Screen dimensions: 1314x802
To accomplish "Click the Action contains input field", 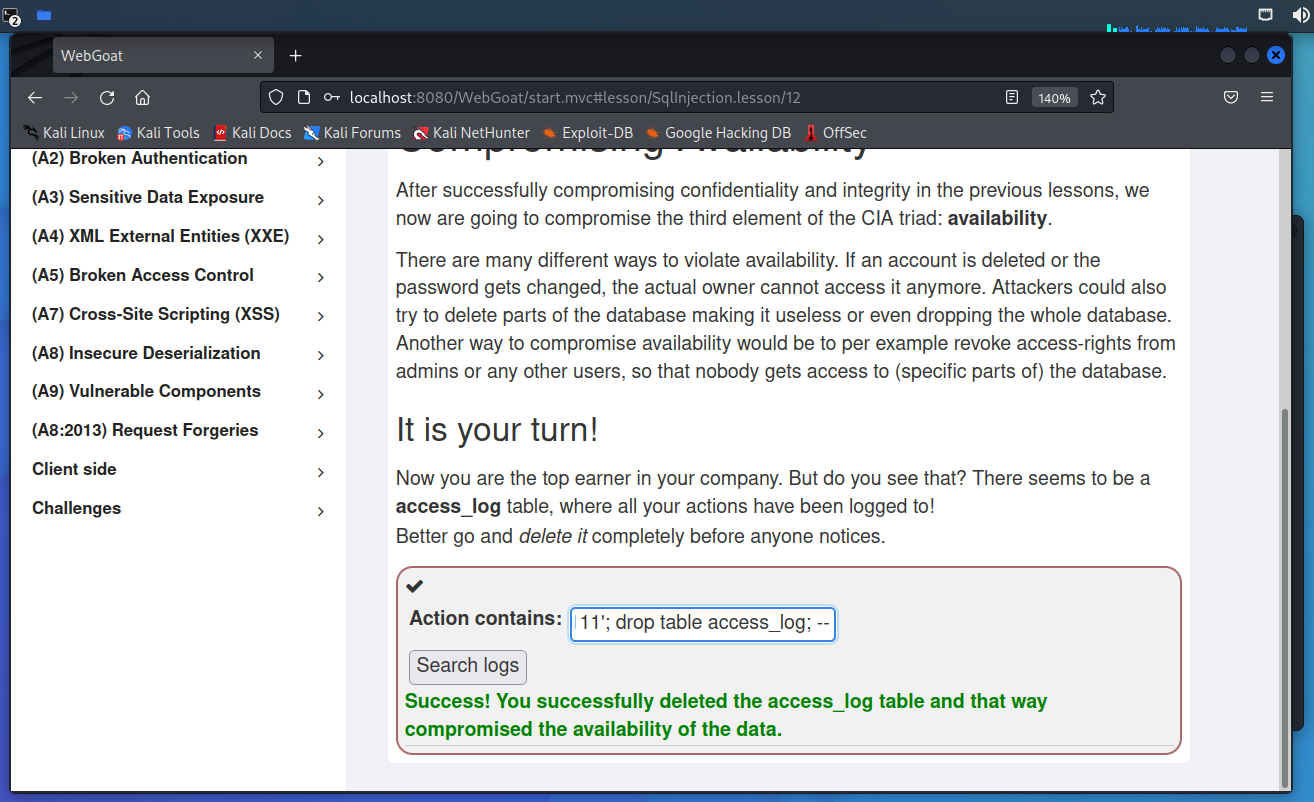I will (x=703, y=623).
